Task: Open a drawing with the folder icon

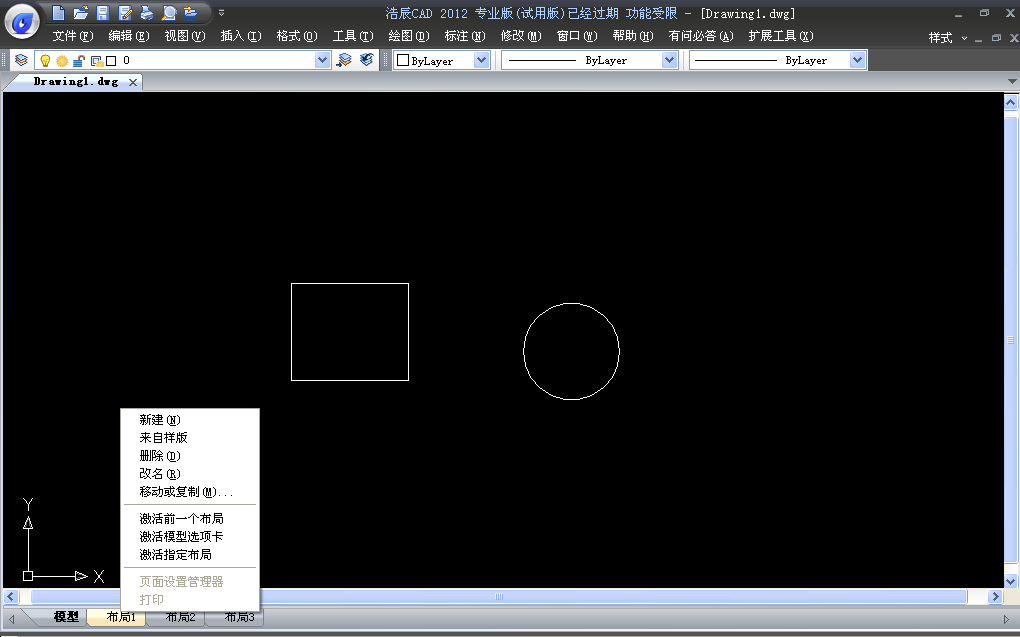Action: tap(81, 13)
